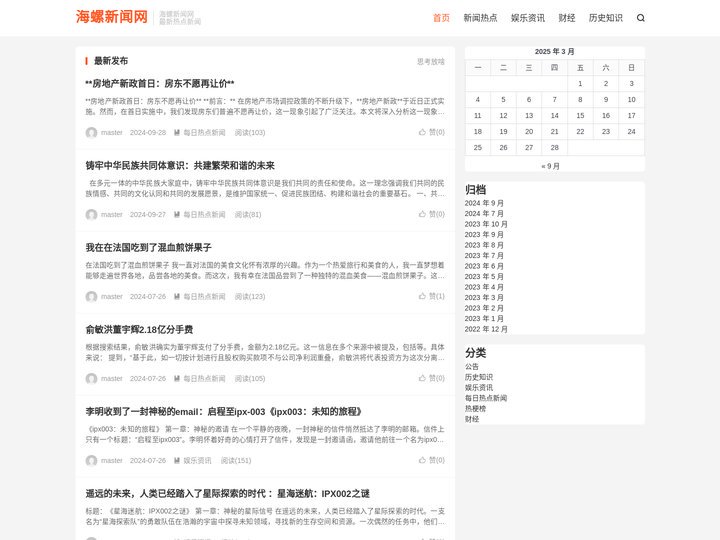Click category icon on 房地产新政 post
This screenshot has height=540, width=720.
(177, 133)
